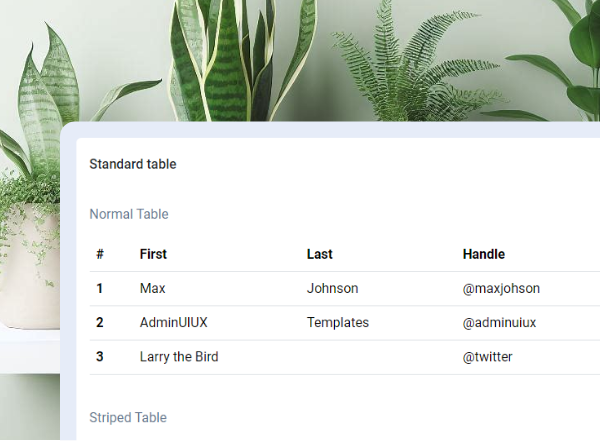The width and height of the screenshot is (600, 441).
Task: Click the "First" column header
Action: point(153,255)
